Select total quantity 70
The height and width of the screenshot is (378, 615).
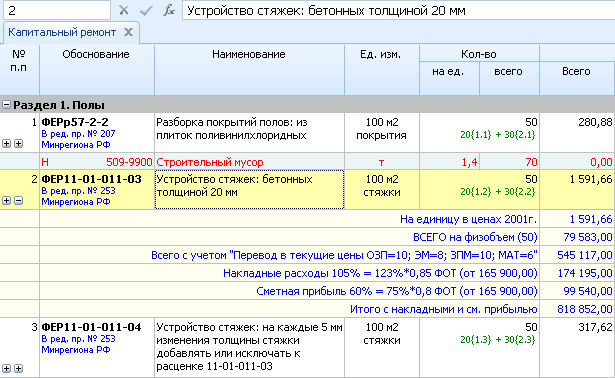point(531,162)
